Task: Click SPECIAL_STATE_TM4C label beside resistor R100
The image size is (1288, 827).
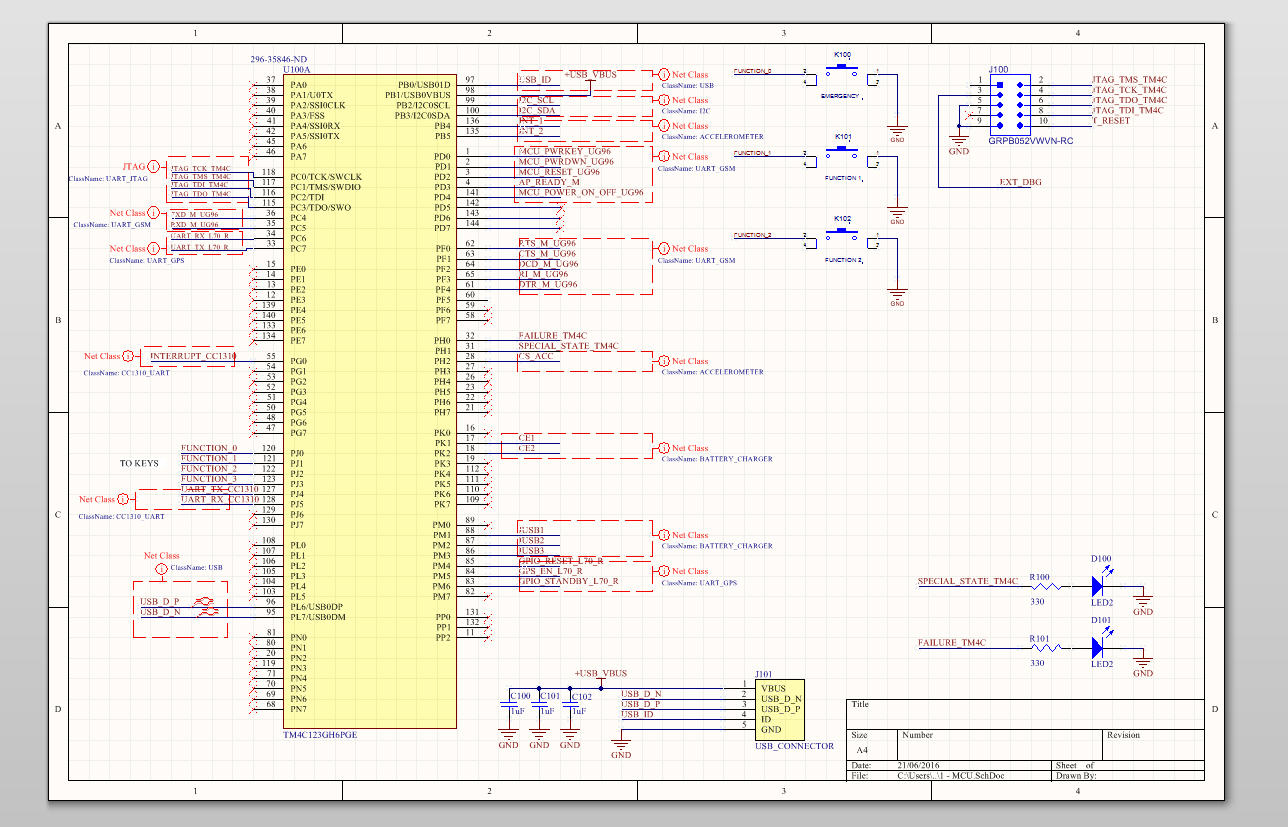Action: click(968, 581)
